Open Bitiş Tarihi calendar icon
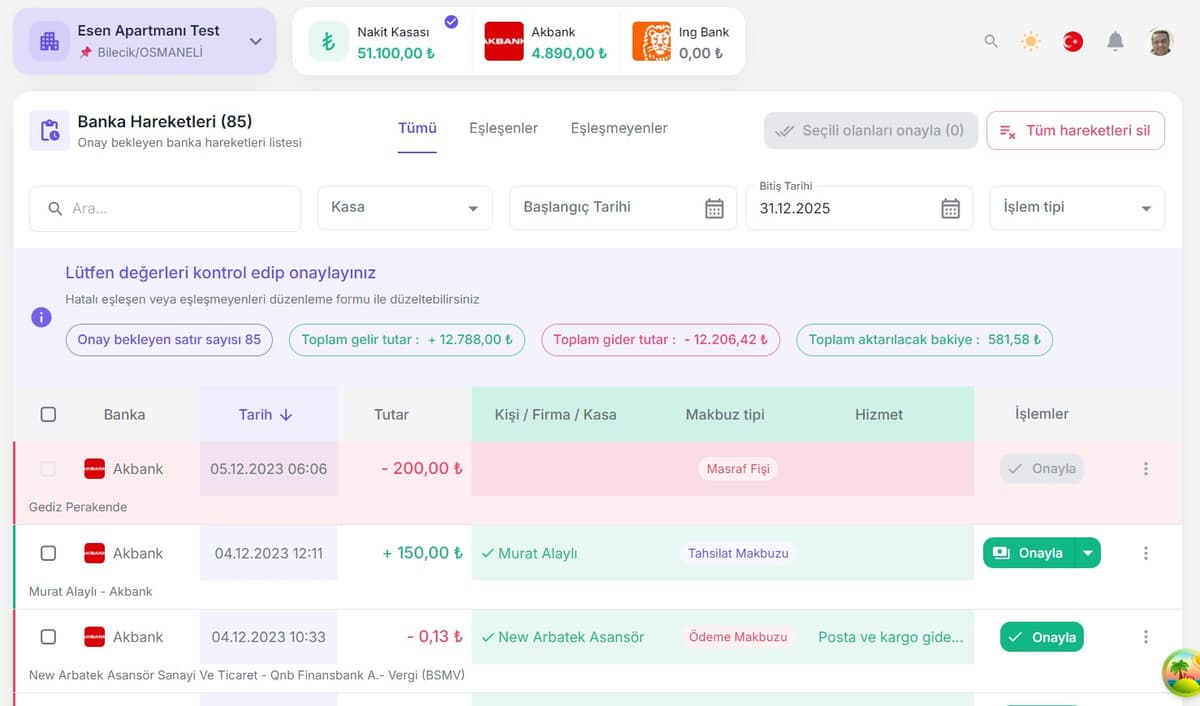Screen dimensions: 1200x706 950,208
